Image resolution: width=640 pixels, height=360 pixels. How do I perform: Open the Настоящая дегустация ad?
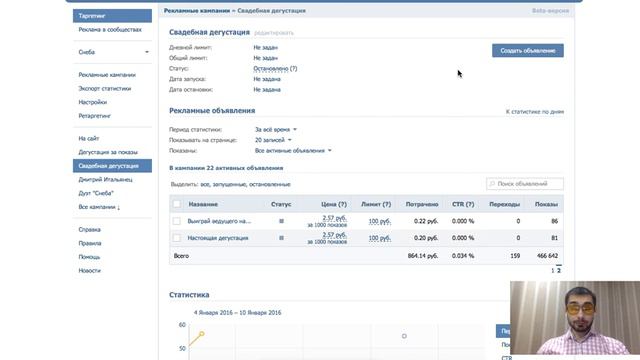pyautogui.click(x=218, y=238)
